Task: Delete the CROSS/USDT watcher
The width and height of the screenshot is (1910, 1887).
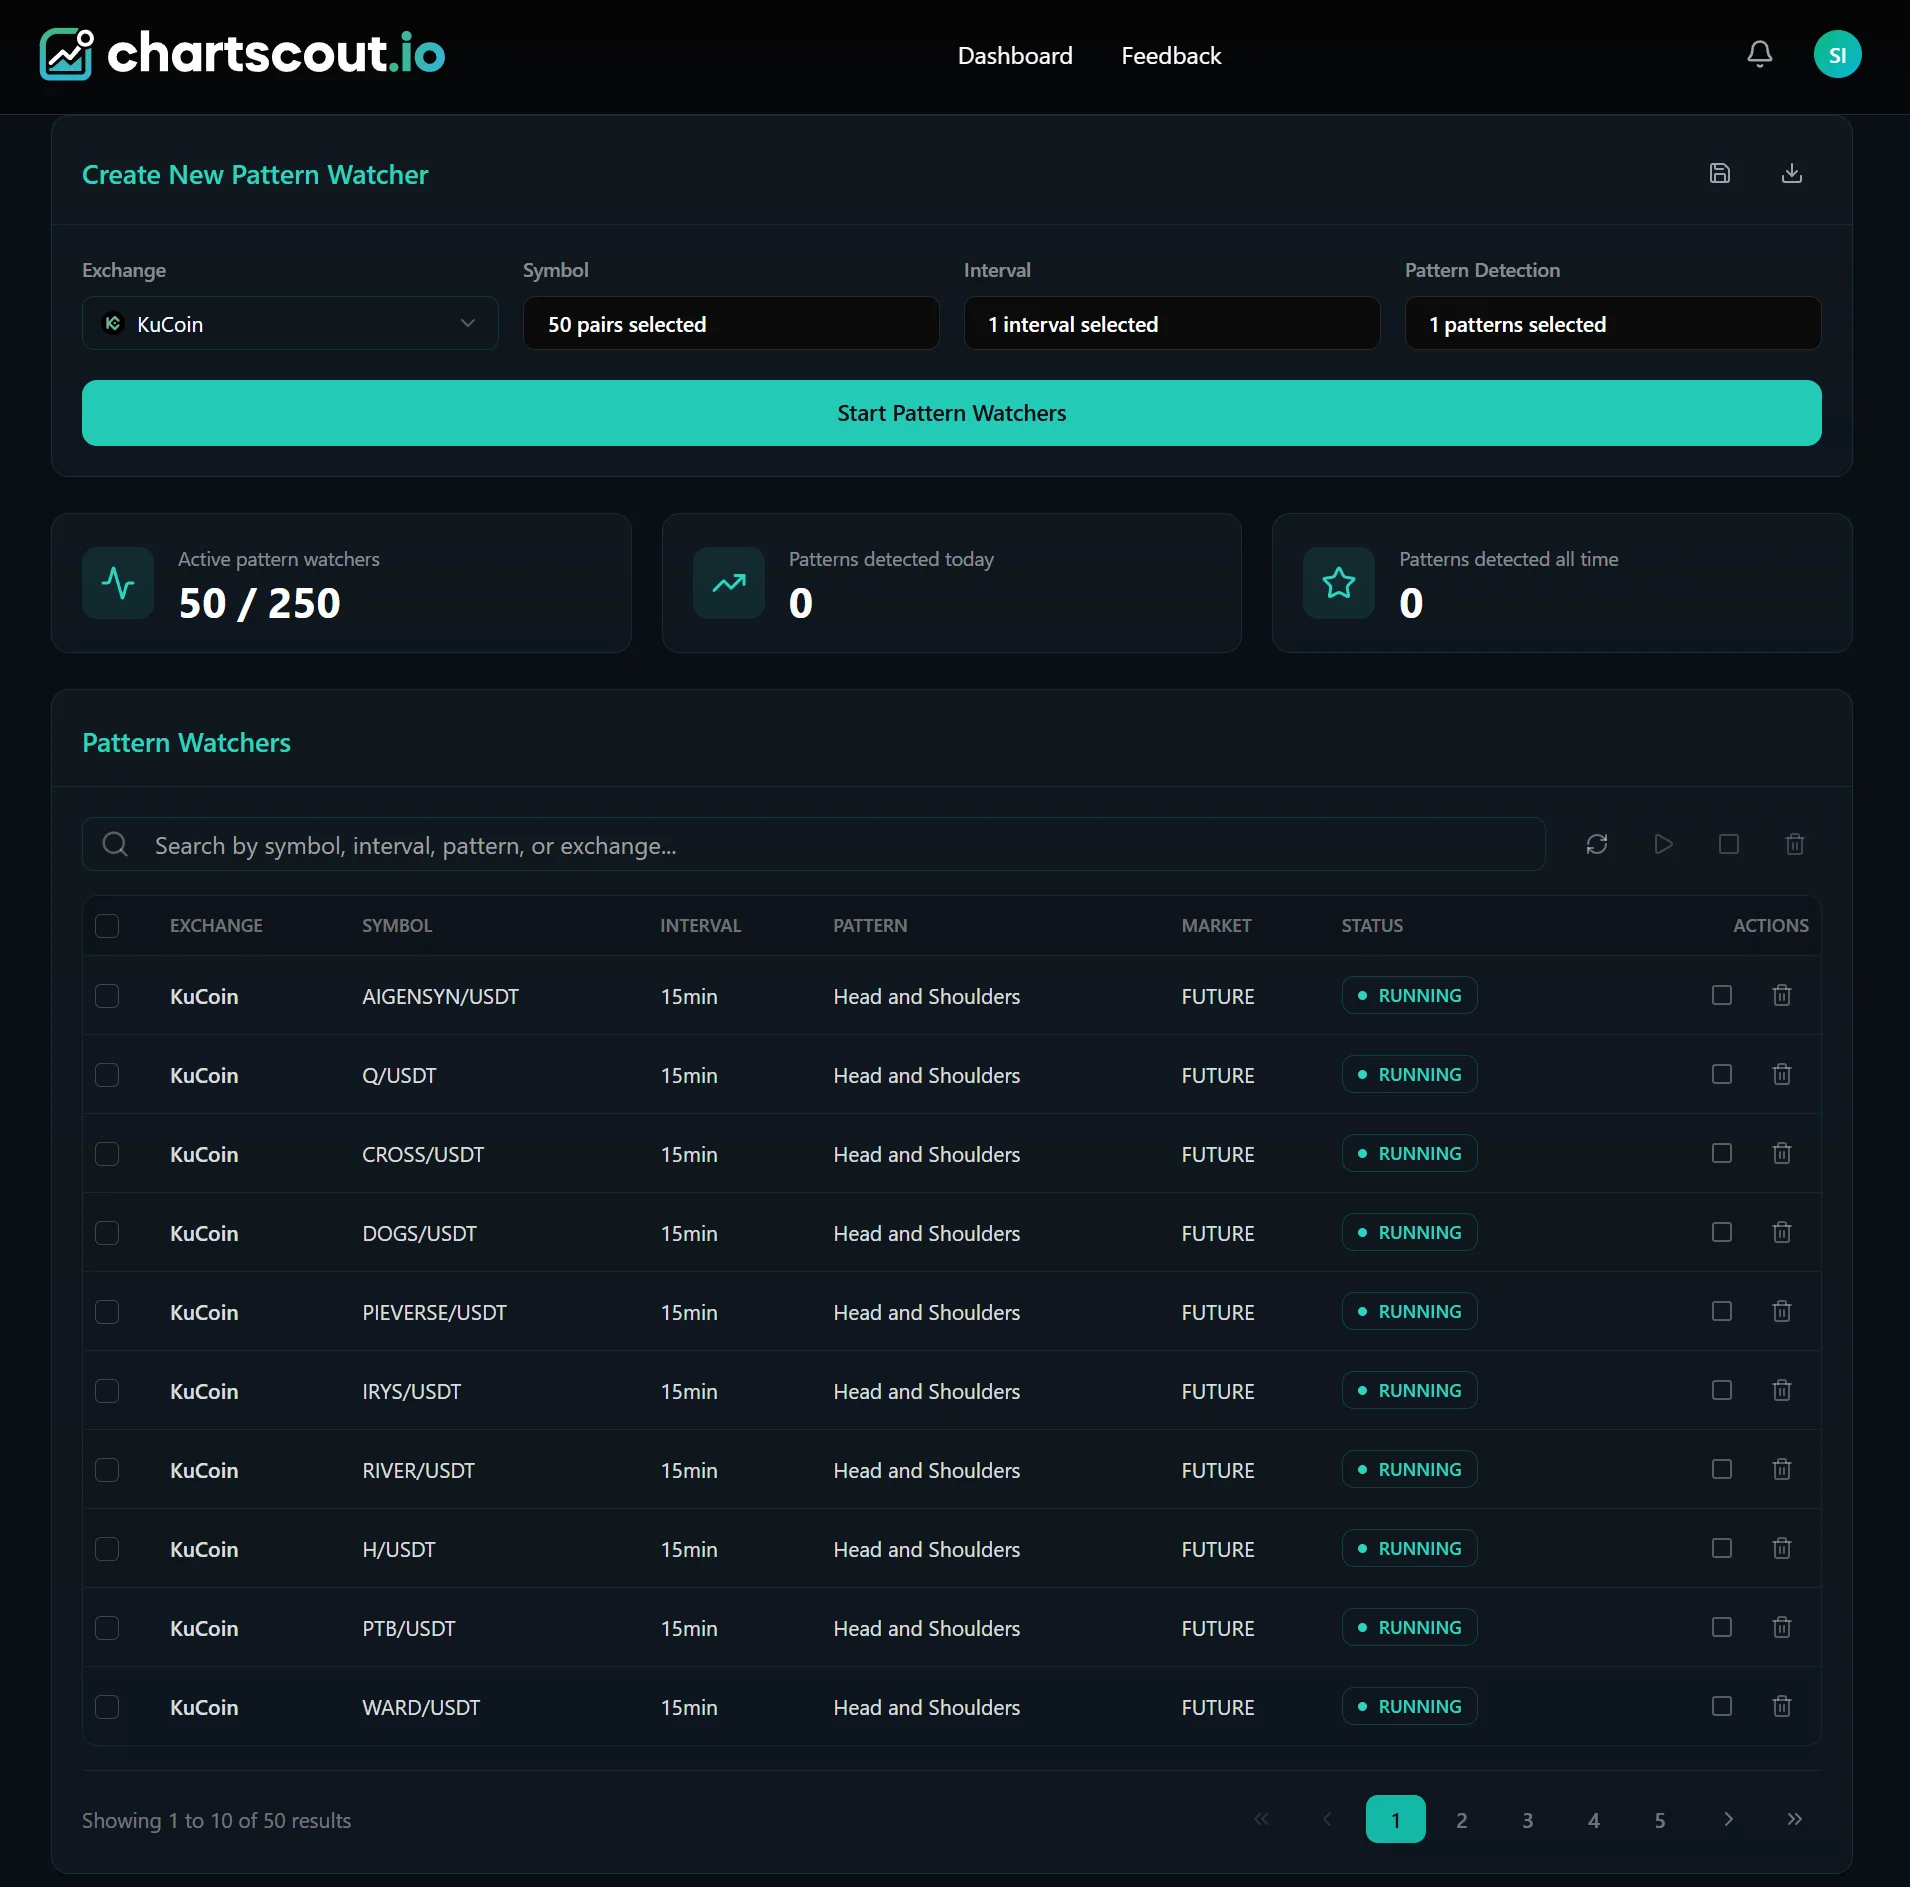Action: pyautogui.click(x=1781, y=1153)
